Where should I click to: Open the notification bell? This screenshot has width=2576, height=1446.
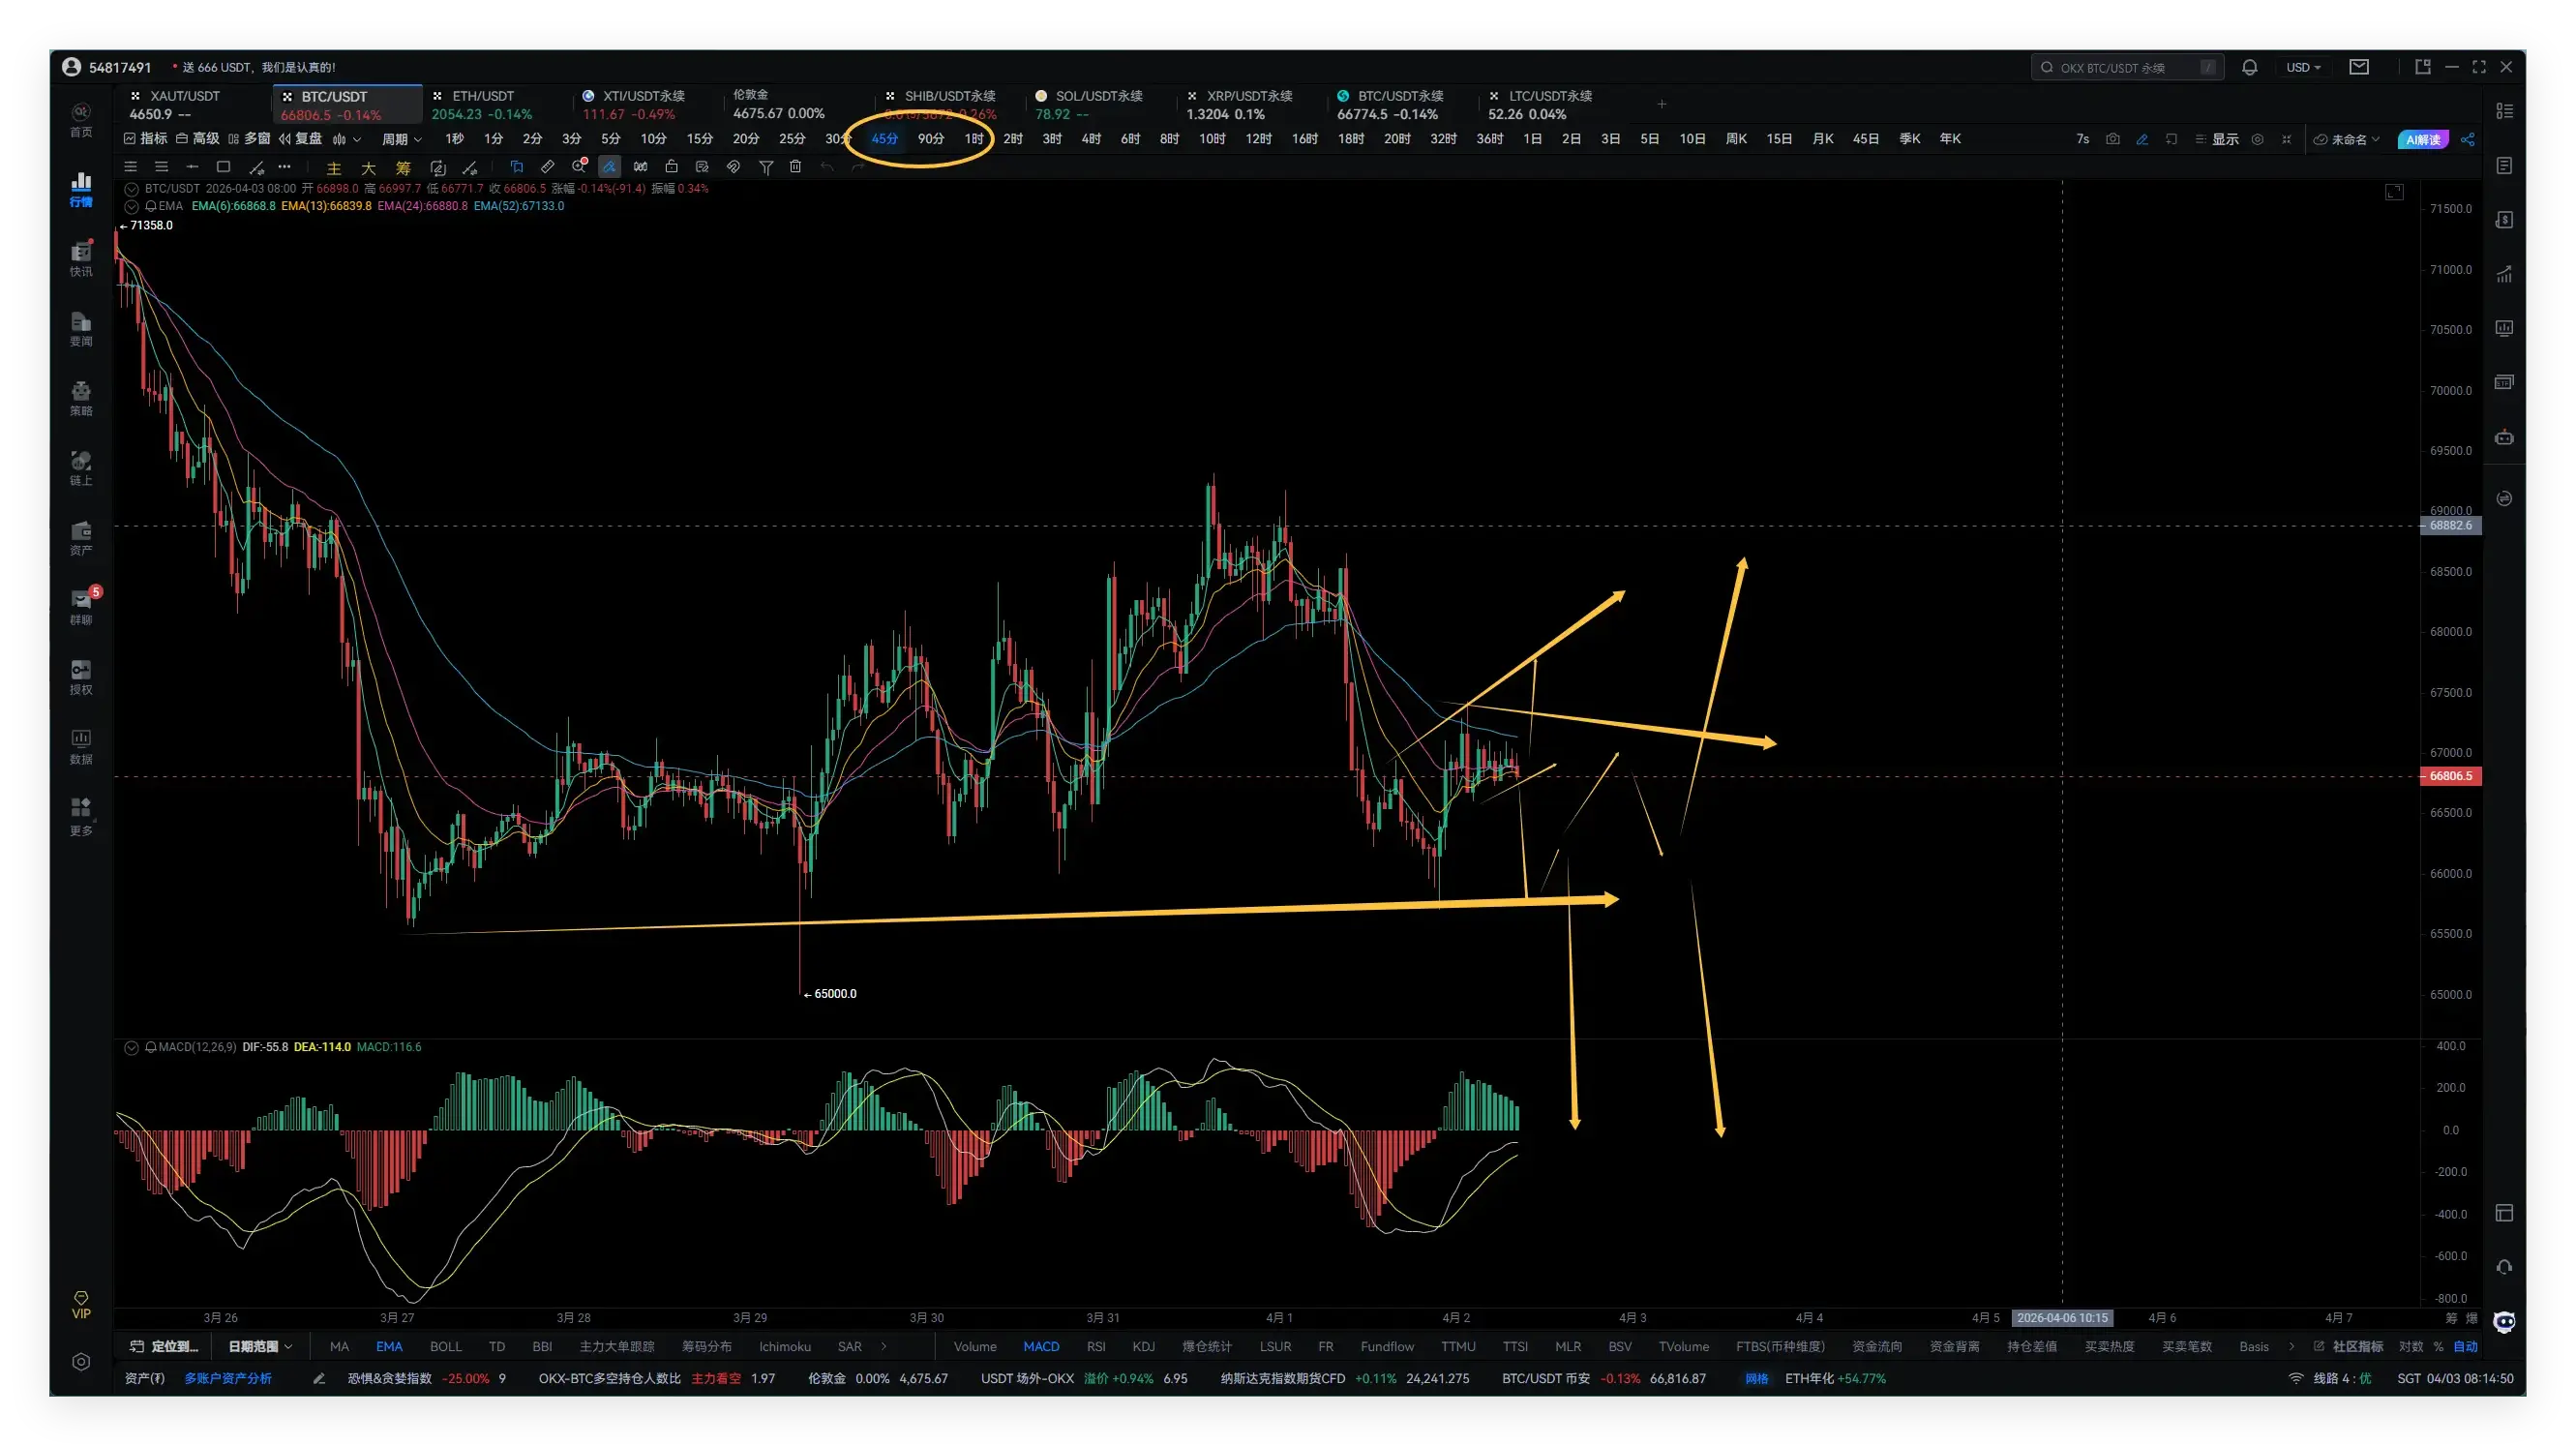(x=2249, y=67)
